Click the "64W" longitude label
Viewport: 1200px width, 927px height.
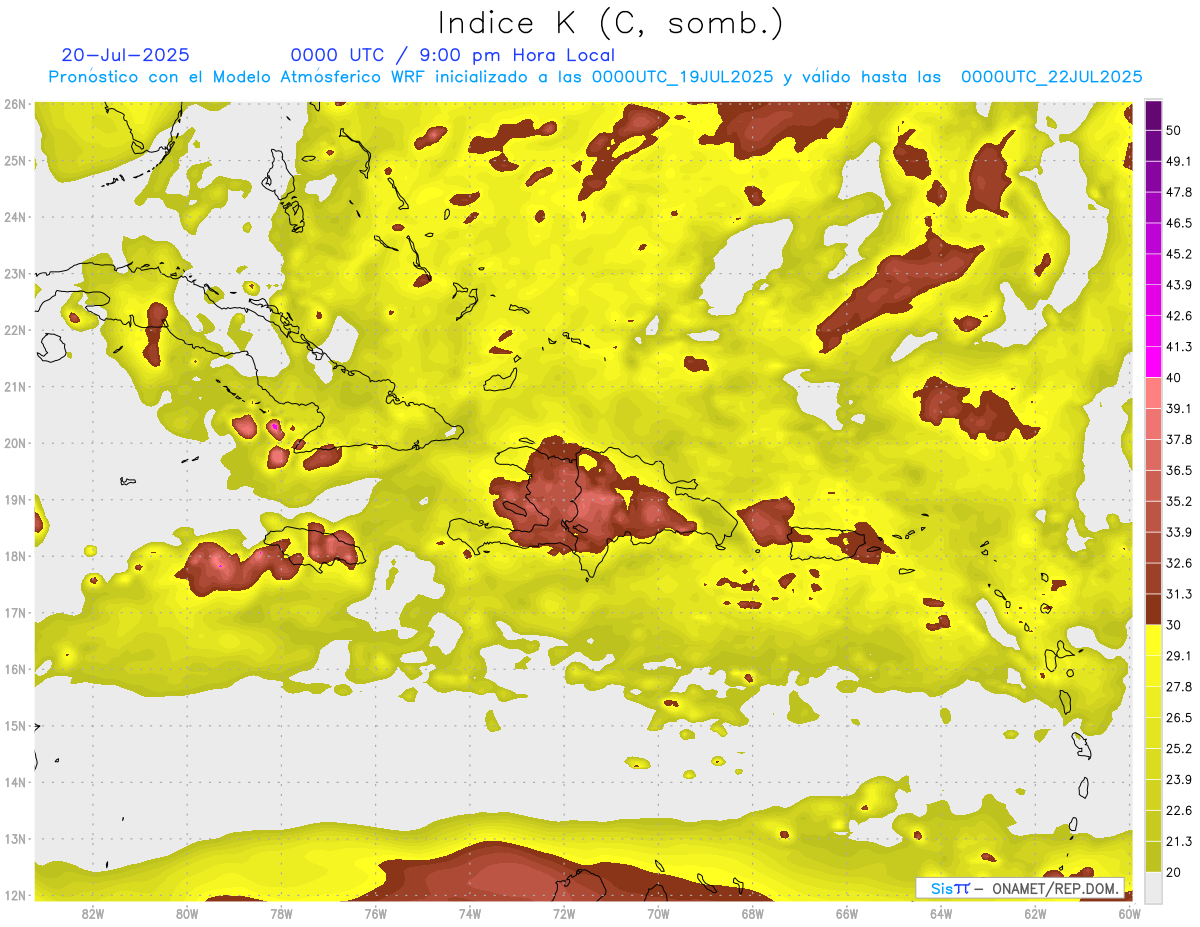coord(940,914)
